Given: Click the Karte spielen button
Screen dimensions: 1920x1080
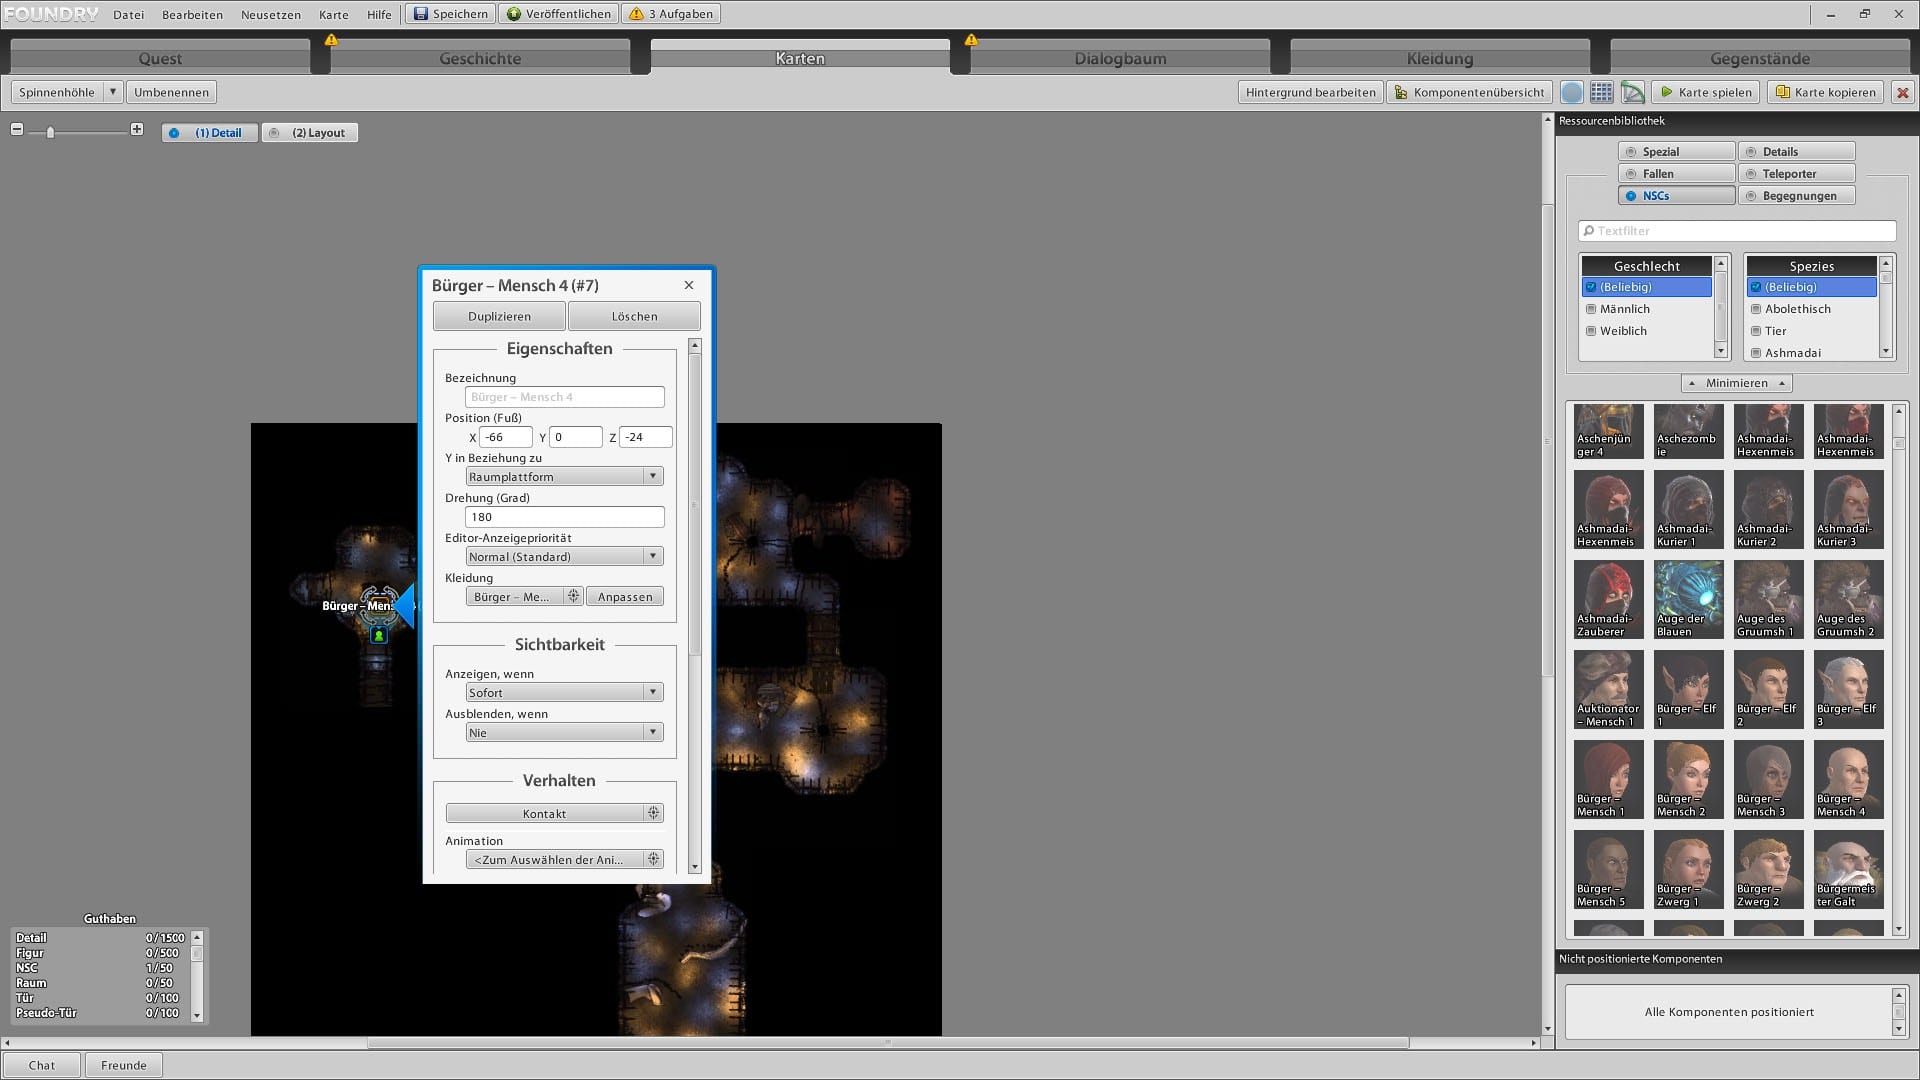Looking at the screenshot, I should point(1706,92).
